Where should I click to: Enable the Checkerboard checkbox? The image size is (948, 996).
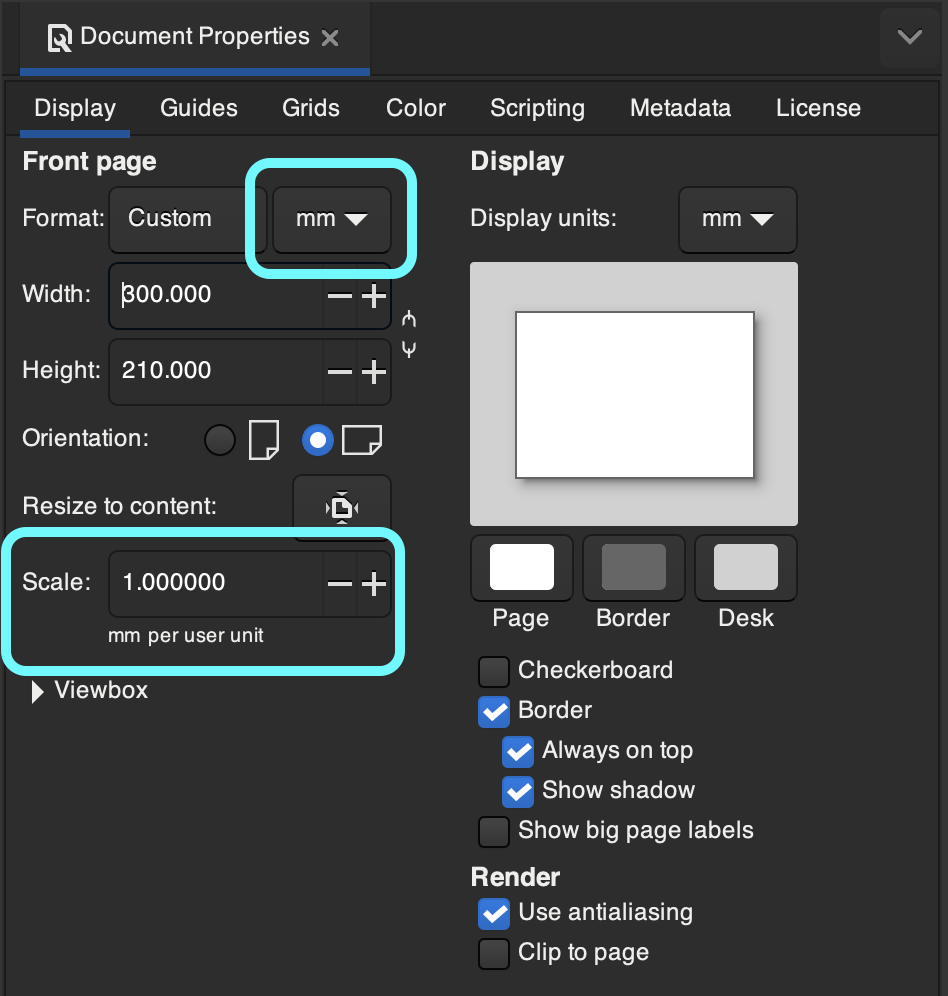pos(494,671)
